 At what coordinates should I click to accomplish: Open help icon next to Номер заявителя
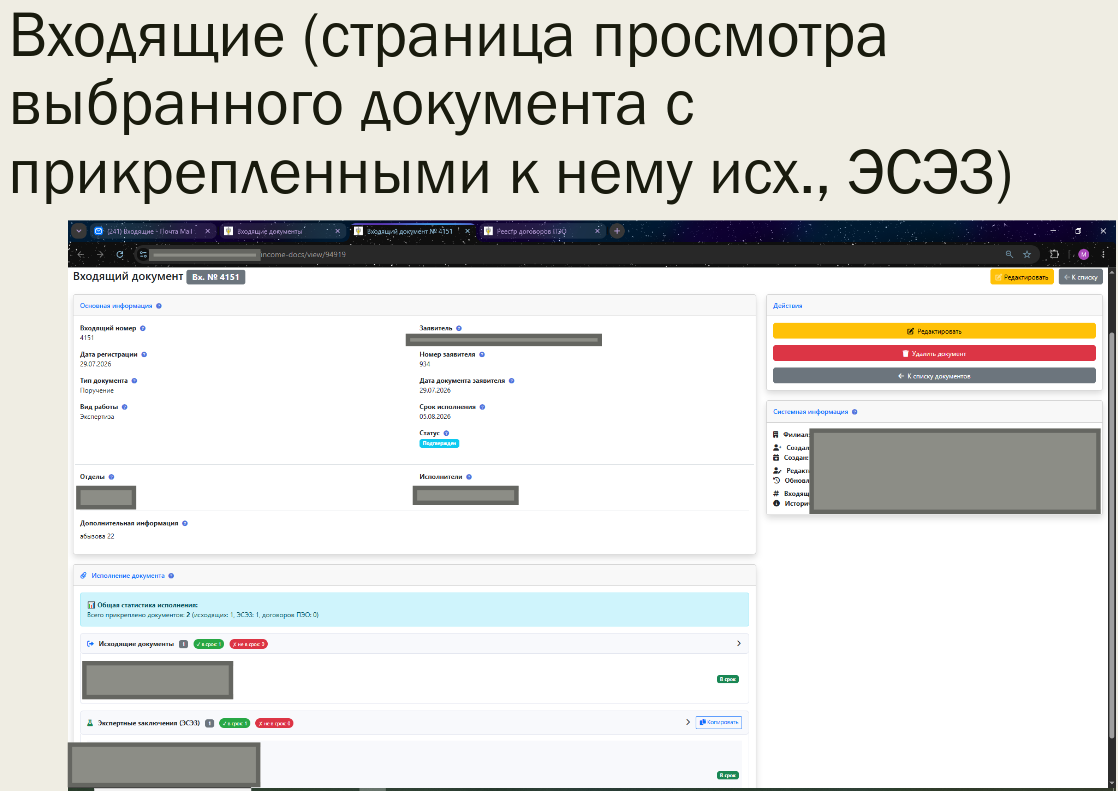point(482,354)
